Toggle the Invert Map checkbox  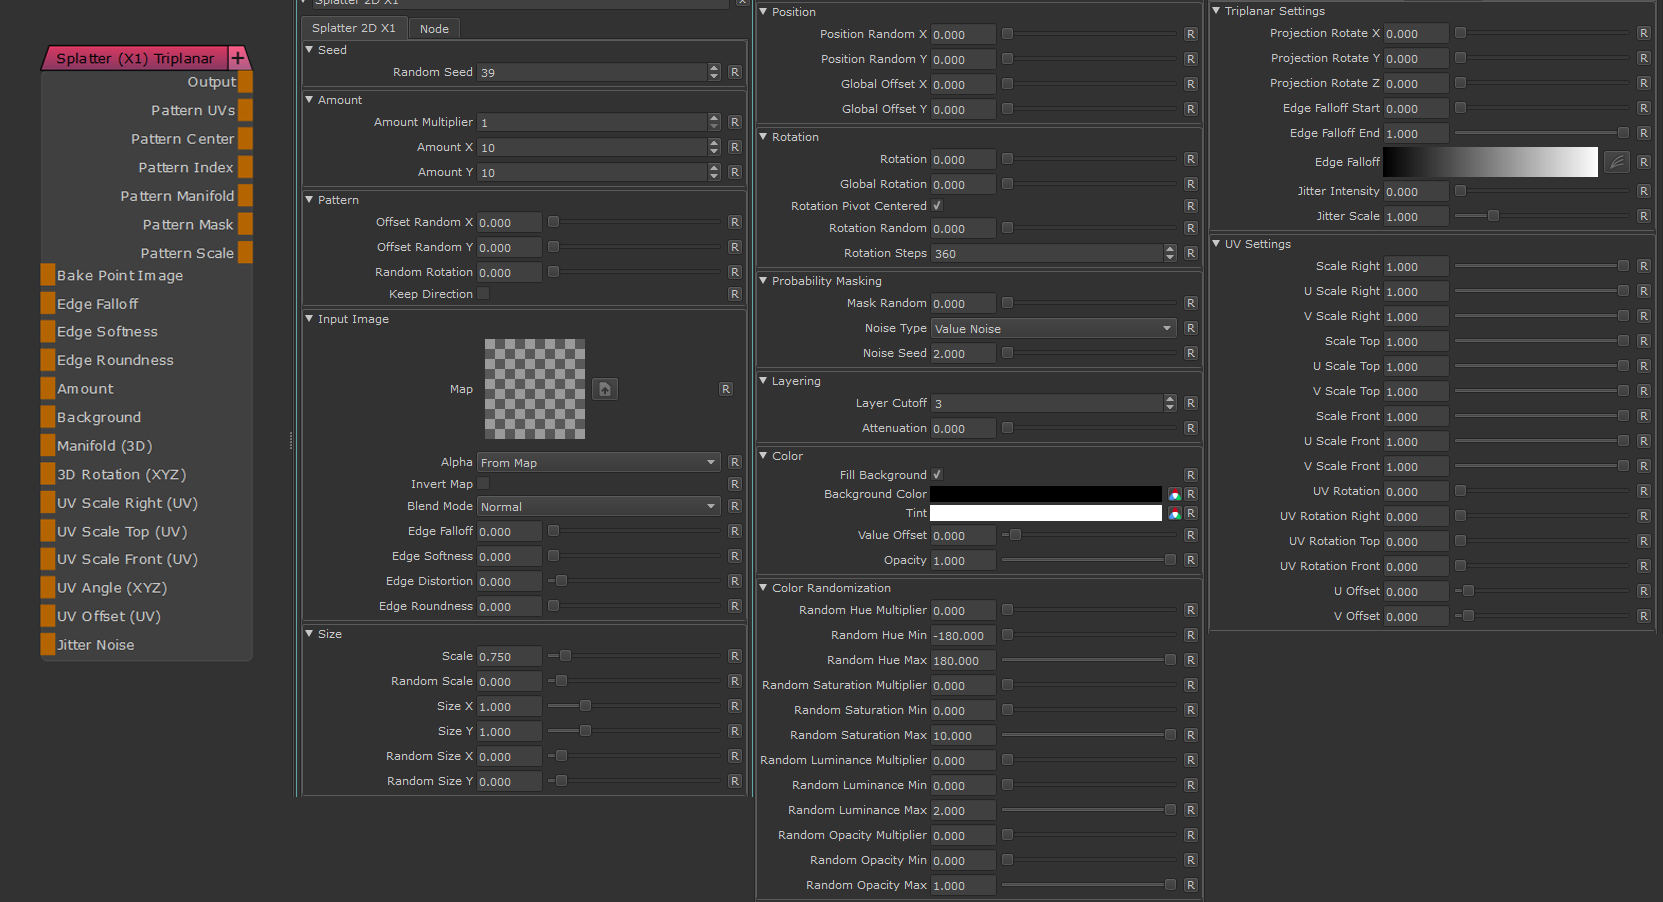coord(483,484)
